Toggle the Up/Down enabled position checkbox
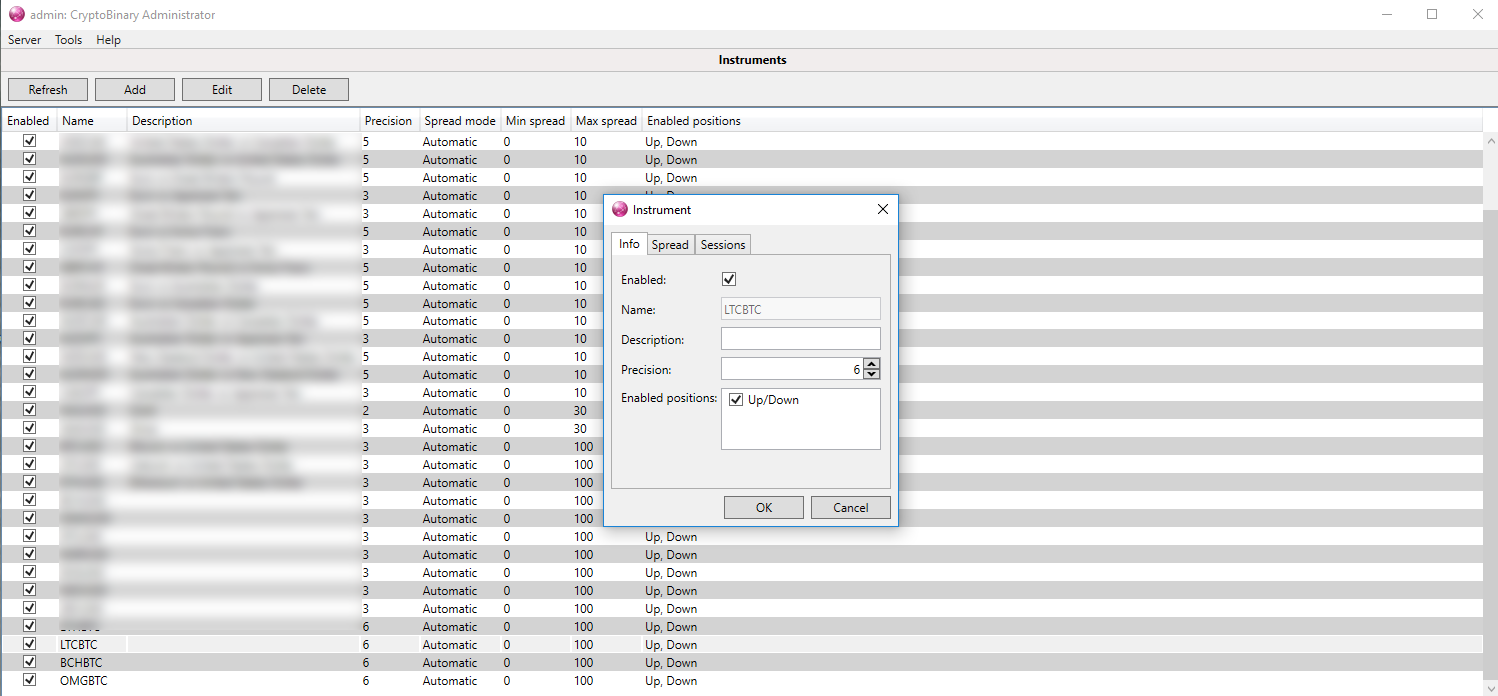1498x696 pixels. click(x=736, y=400)
